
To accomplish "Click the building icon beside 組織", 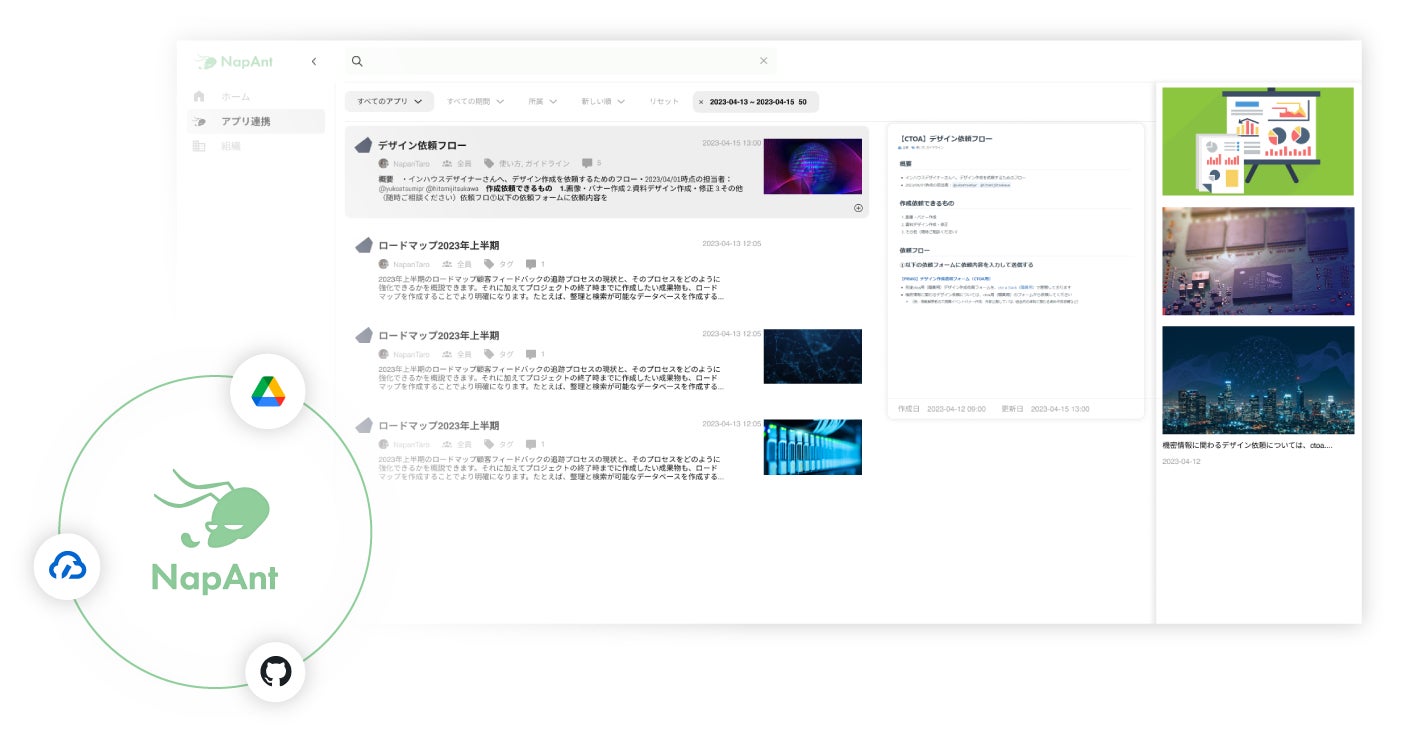I will (x=199, y=146).
